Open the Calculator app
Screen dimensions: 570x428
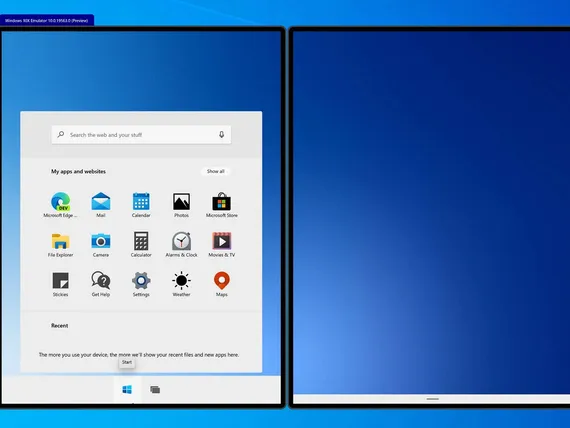(x=141, y=244)
